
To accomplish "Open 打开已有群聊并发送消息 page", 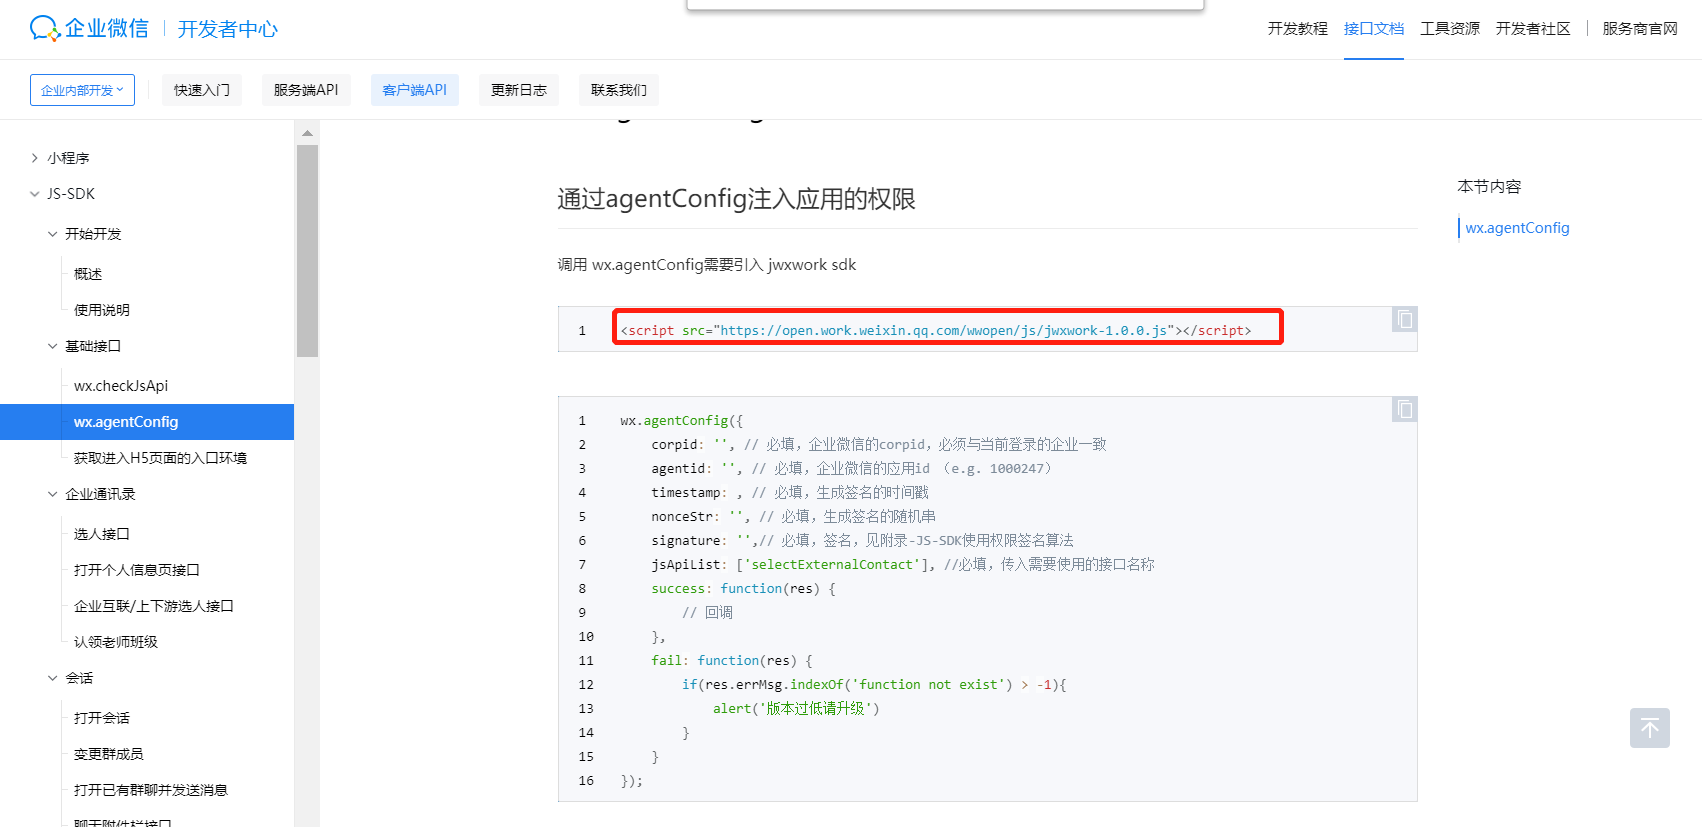I will (x=151, y=790).
